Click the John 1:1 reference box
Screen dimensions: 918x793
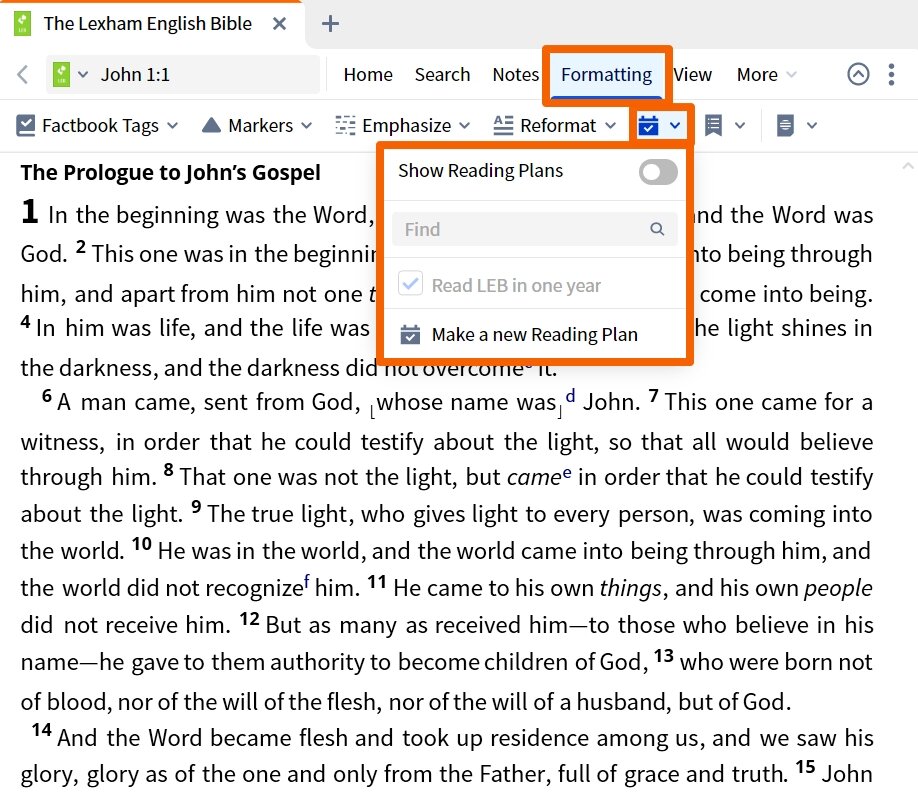183,74
